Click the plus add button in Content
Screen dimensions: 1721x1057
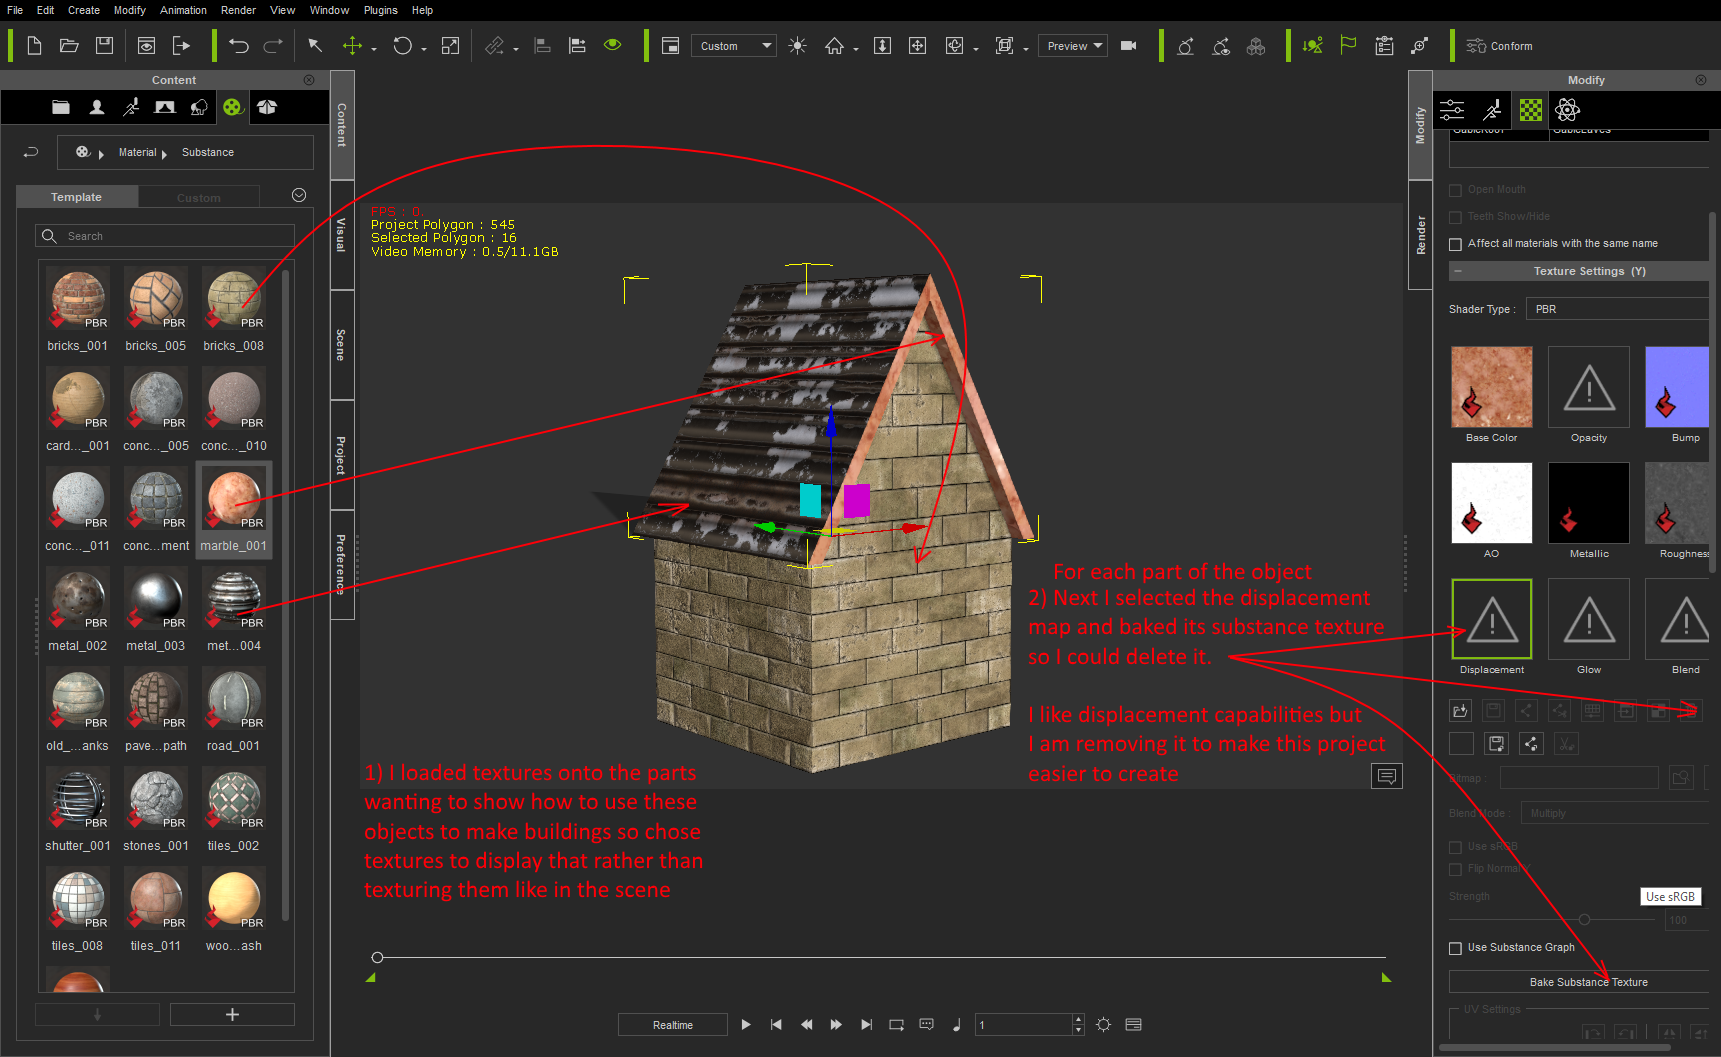pyautogui.click(x=232, y=1014)
